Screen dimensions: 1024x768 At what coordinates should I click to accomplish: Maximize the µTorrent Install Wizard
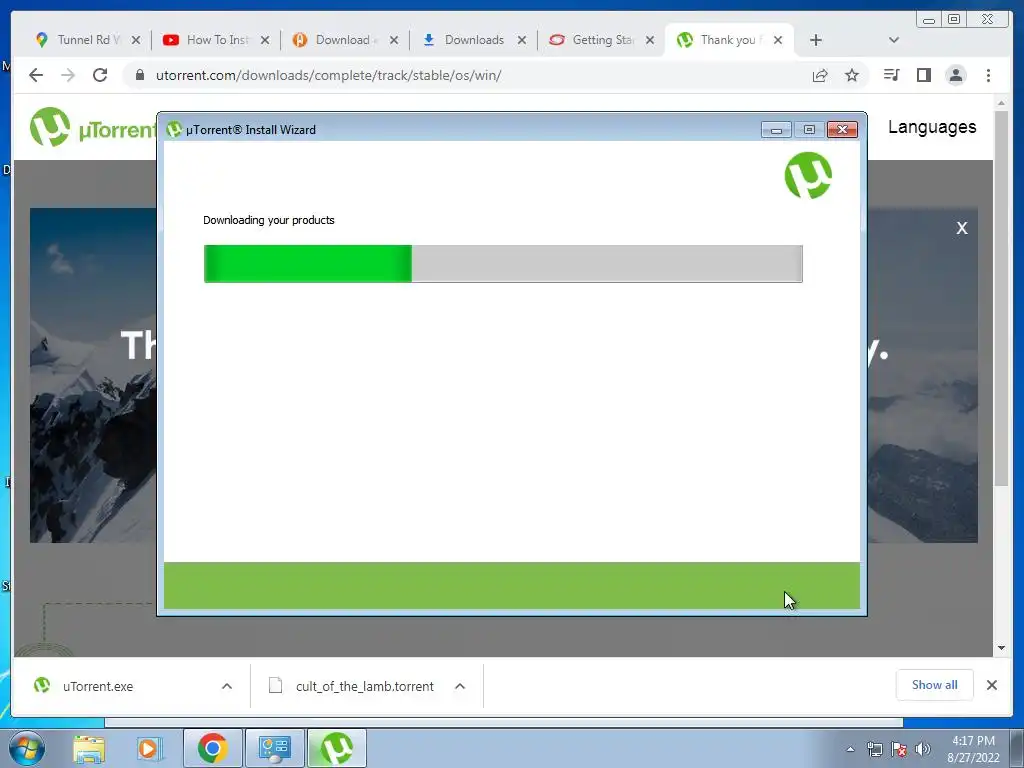click(809, 129)
